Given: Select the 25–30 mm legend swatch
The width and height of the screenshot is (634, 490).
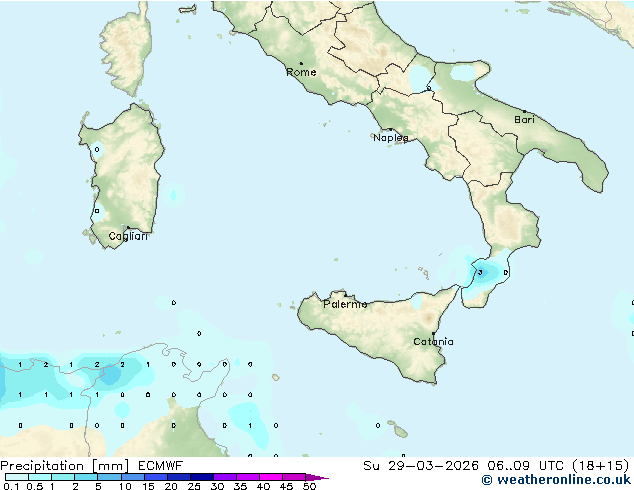Looking at the screenshot, I should [202, 477].
